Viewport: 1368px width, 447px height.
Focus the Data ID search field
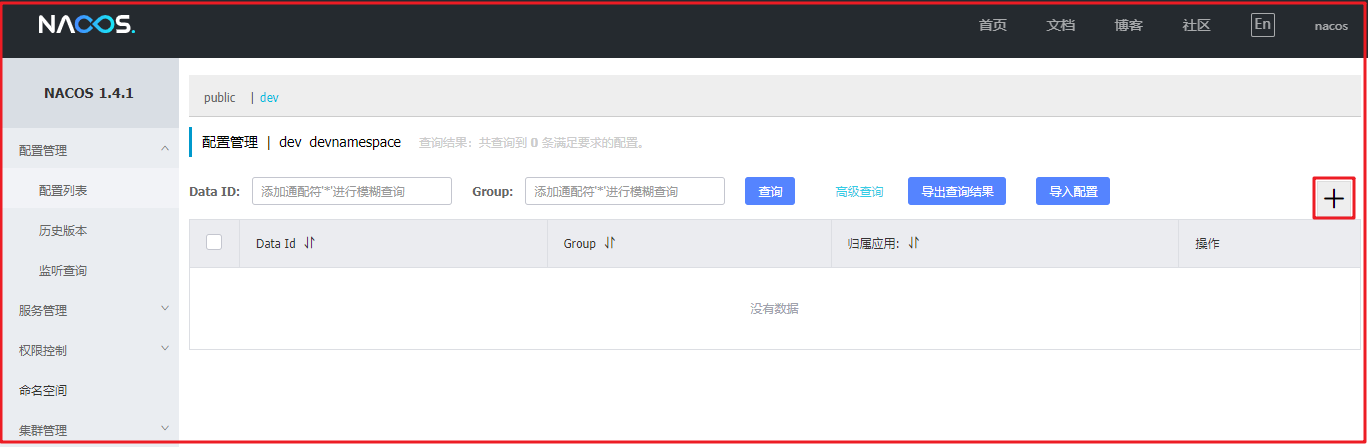click(351, 191)
